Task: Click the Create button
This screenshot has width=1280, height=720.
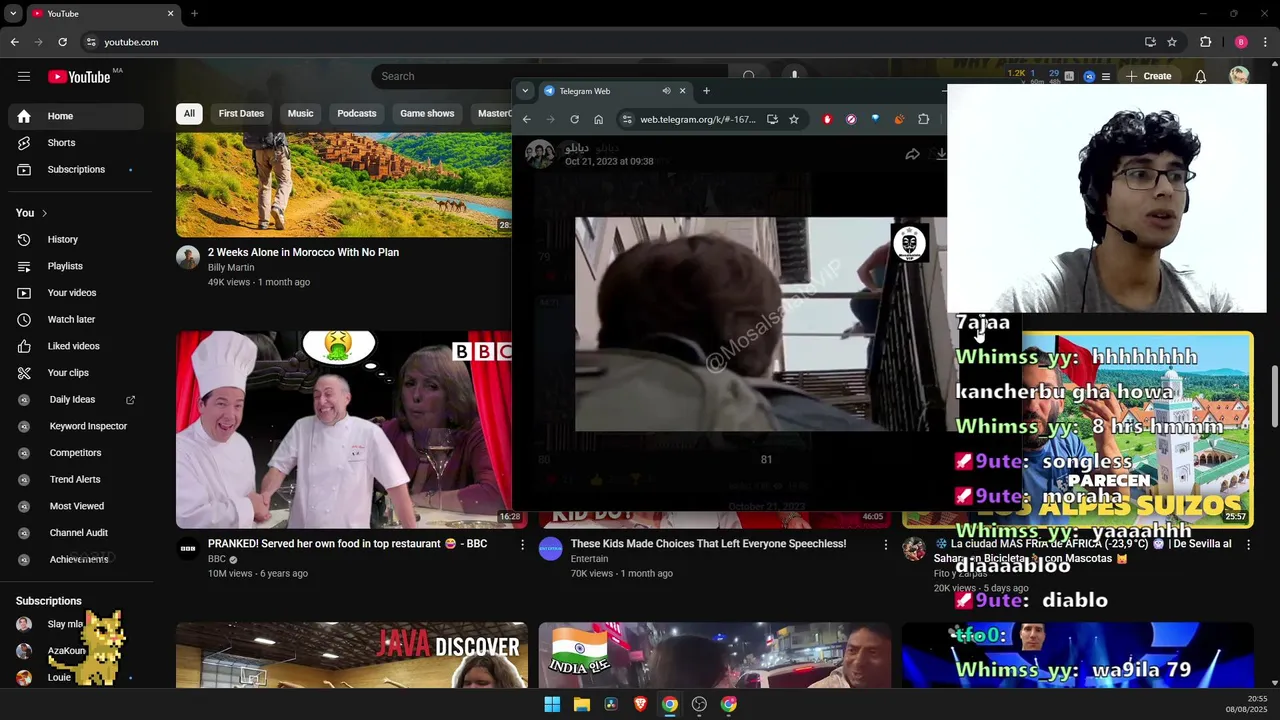Action: 1148,76
